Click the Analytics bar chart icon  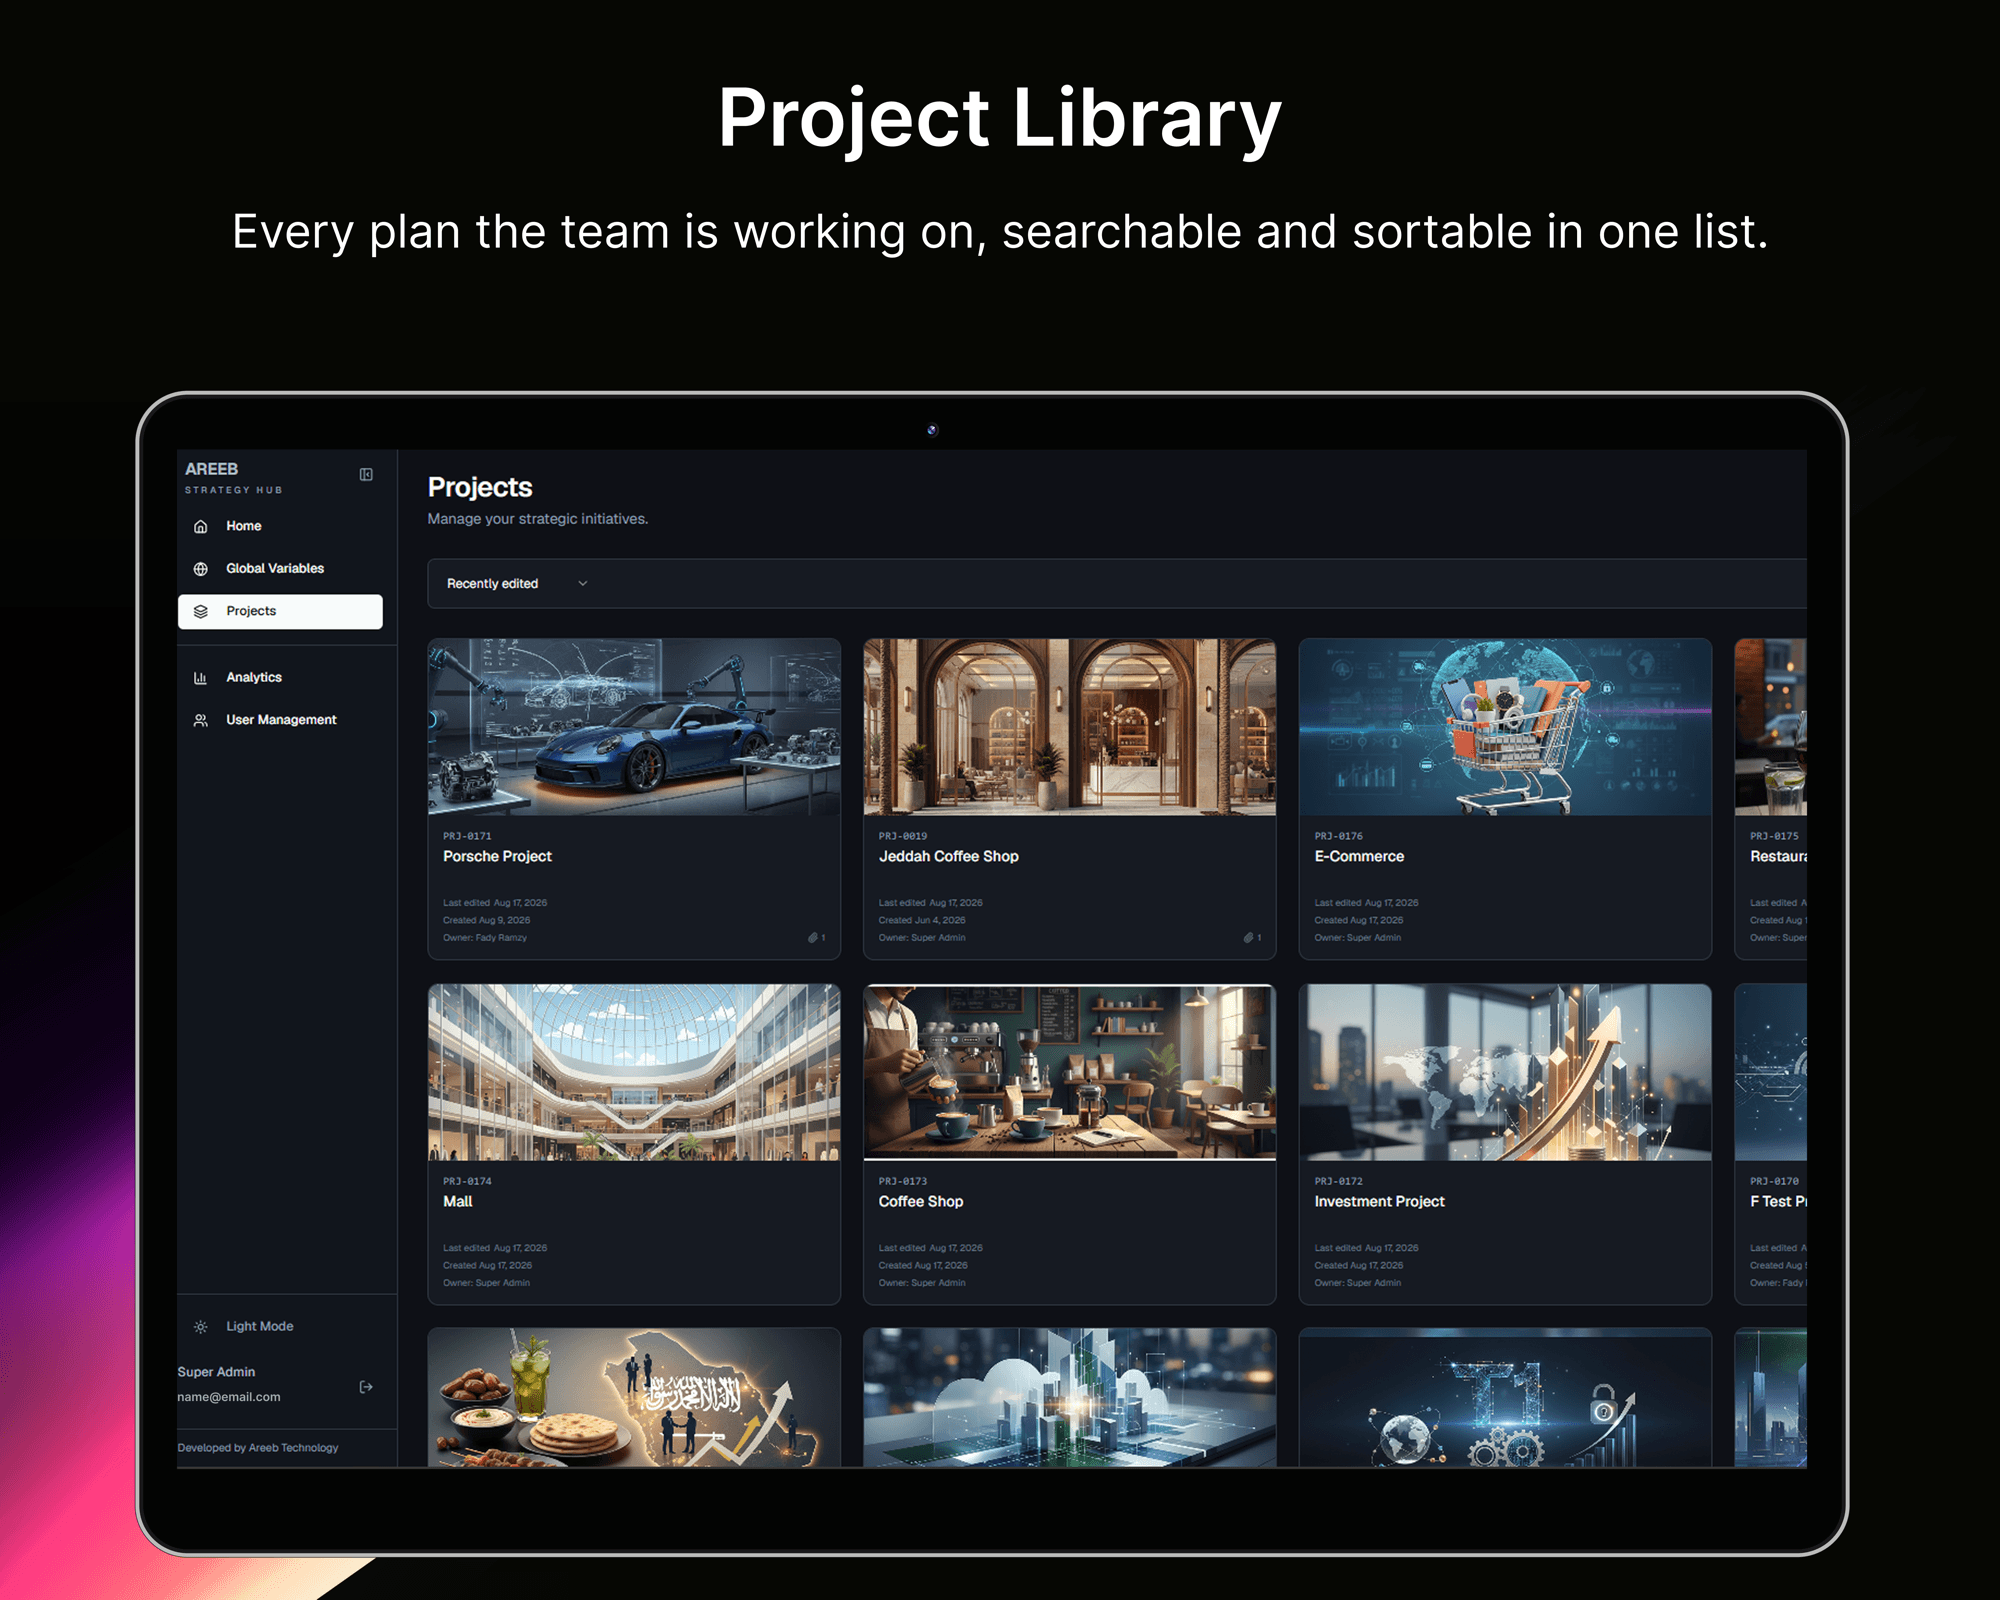tap(201, 677)
